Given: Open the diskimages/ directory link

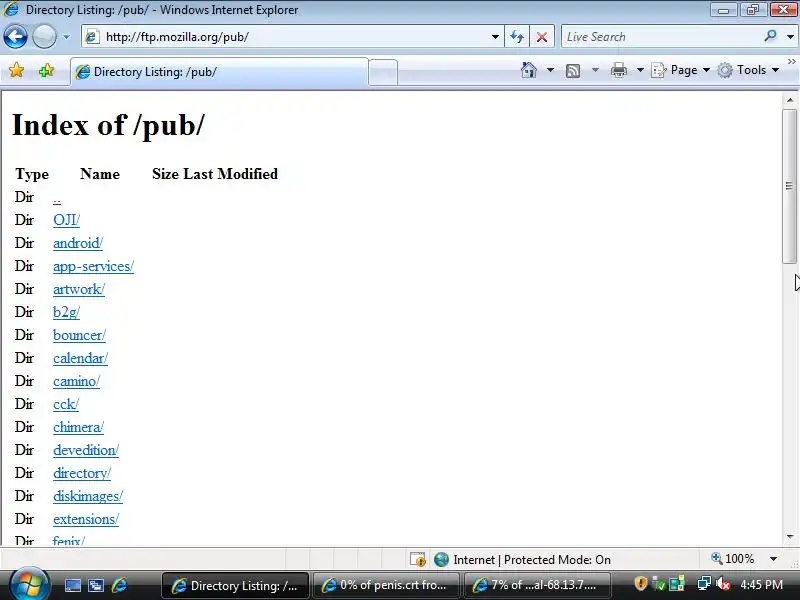Looking at the screenshot, I should pos(88,496).
